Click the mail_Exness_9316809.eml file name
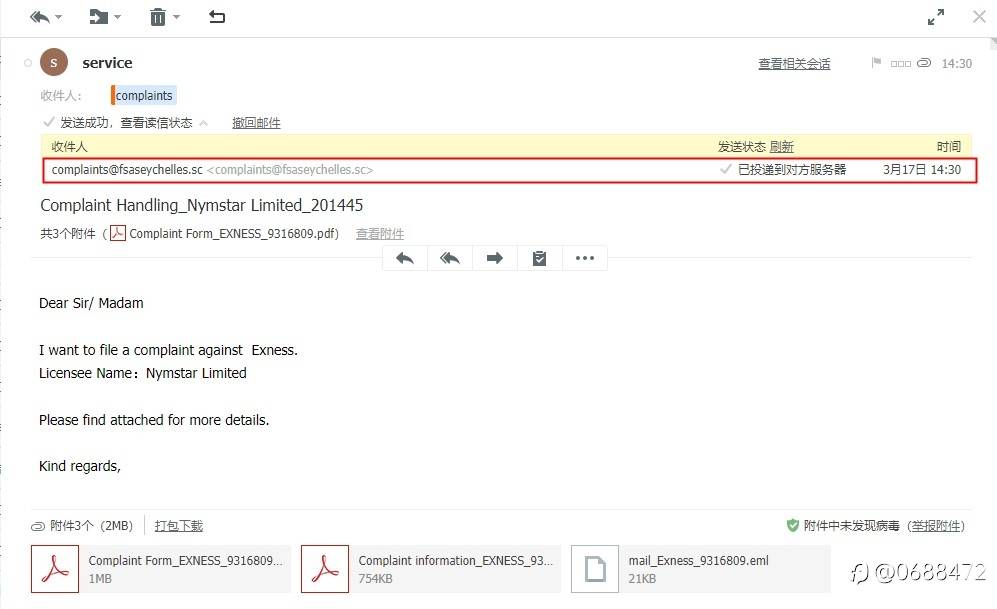 click(699, 561)
